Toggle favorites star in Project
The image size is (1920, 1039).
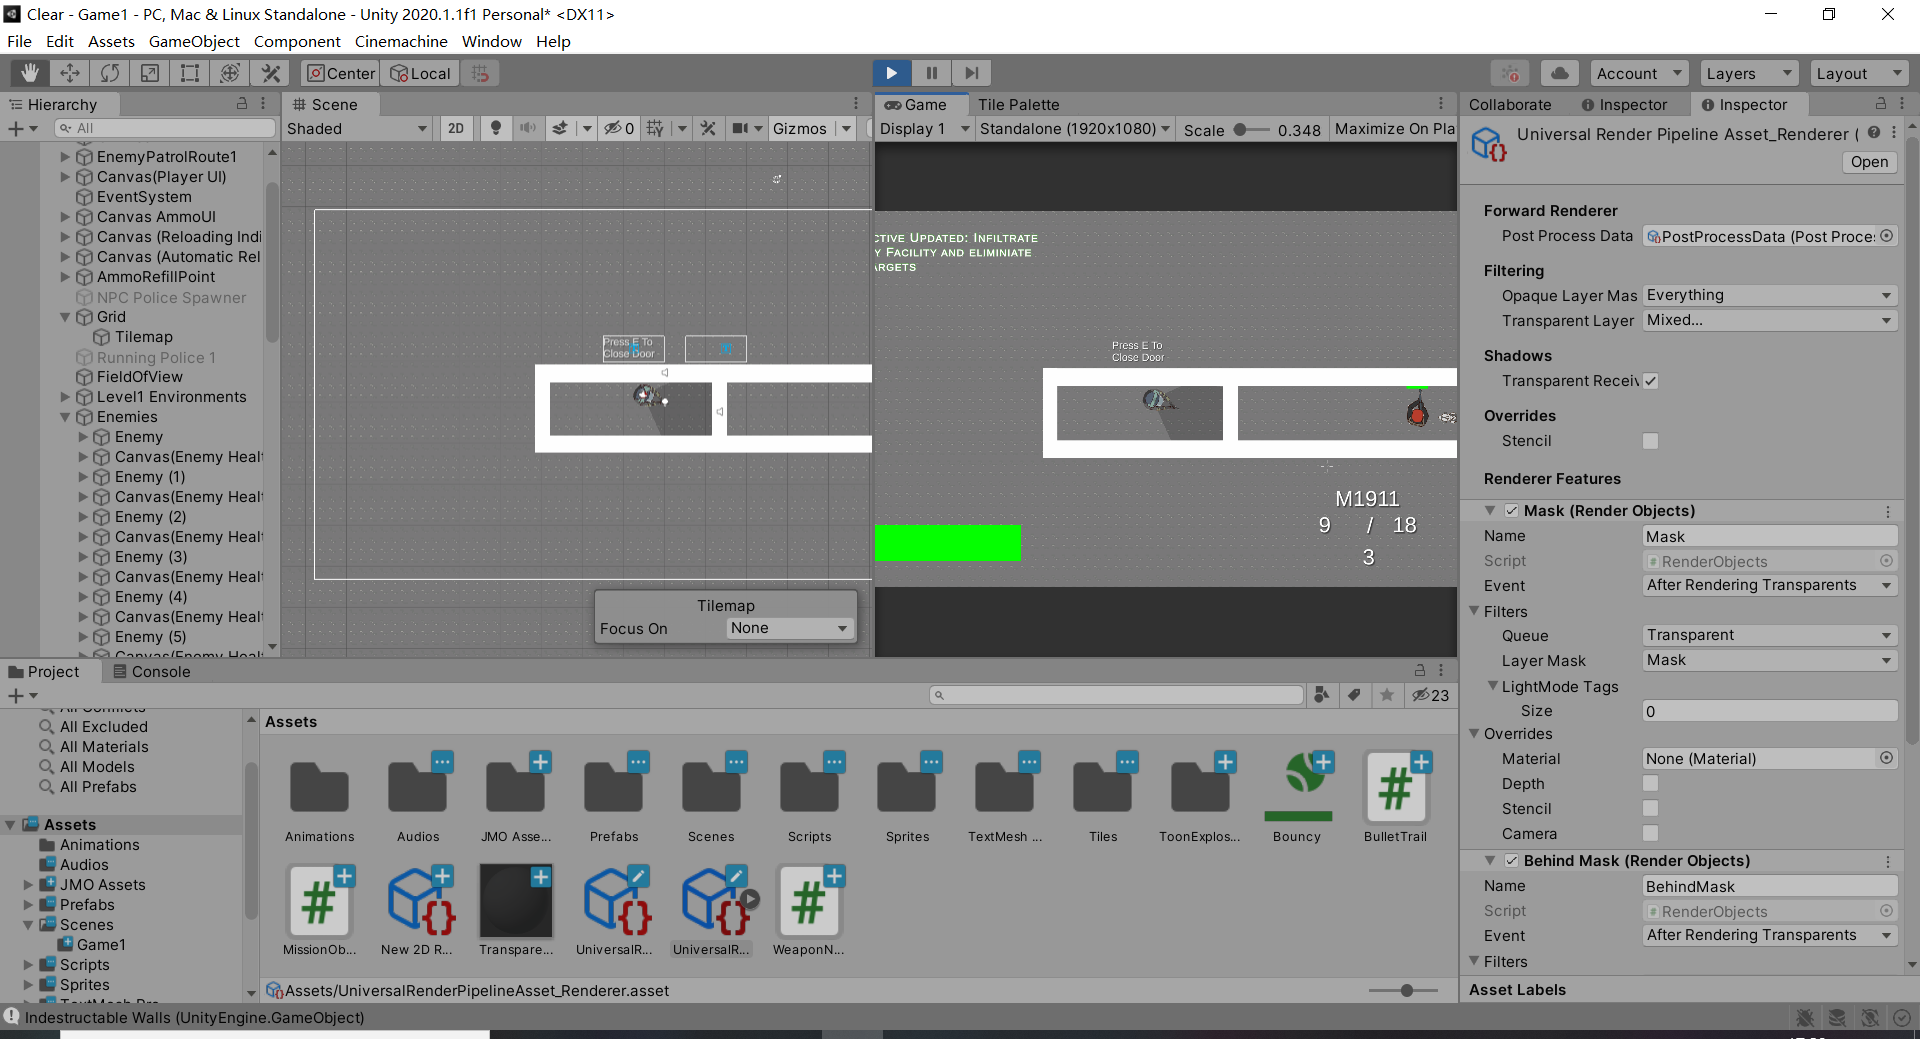[x=1387, y=695]
